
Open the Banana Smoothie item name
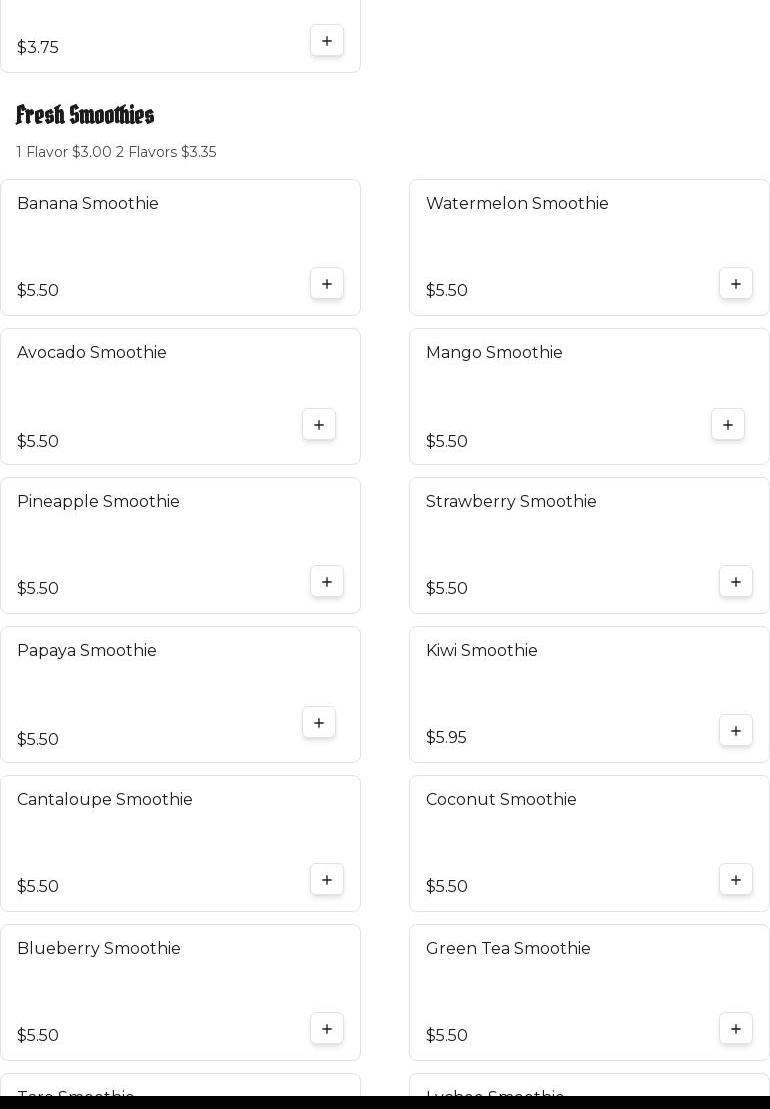pos(88,204)
